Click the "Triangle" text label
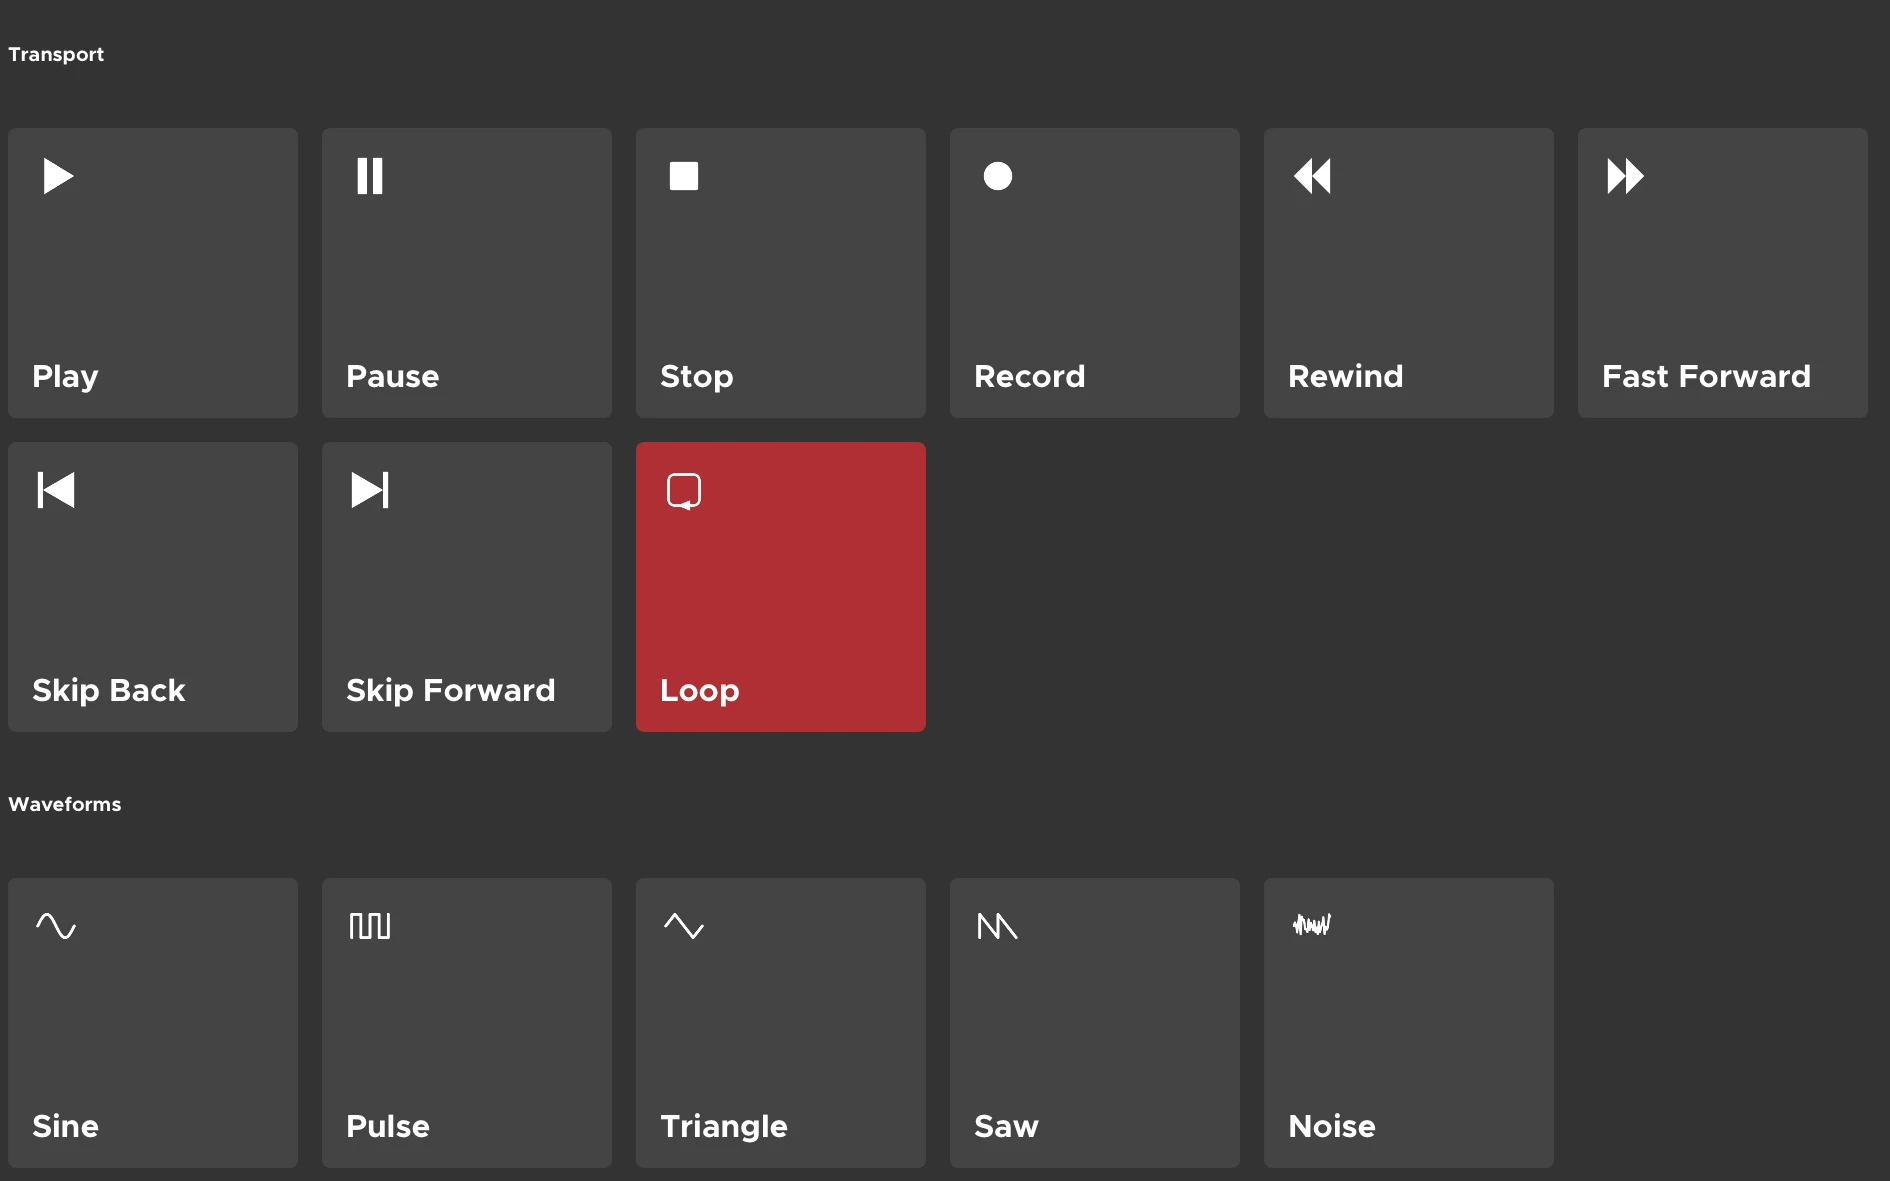This screenshot has width=1890, height=1181. [724, 1127]
